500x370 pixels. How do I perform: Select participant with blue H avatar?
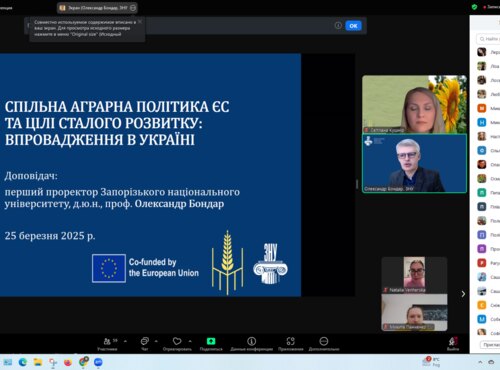coord(482,122)
